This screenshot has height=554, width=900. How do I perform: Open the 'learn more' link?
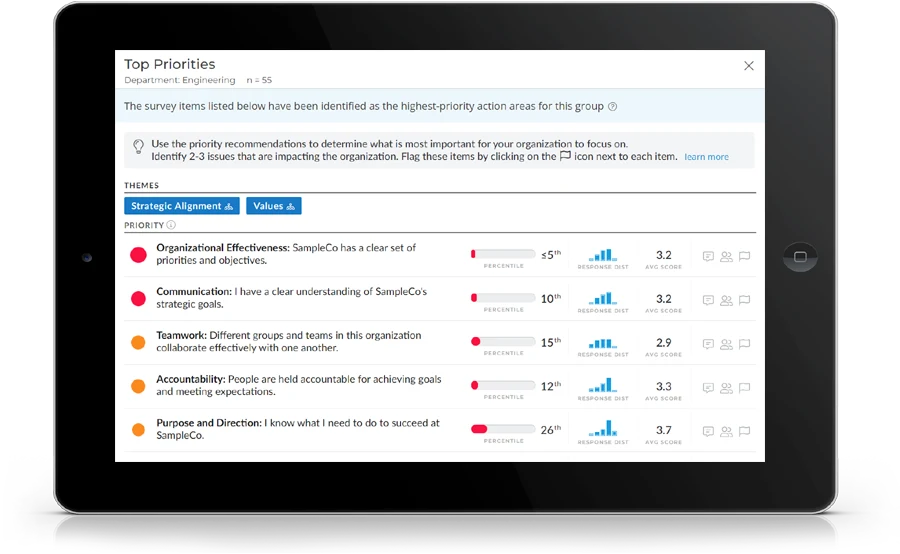[706, 157]
